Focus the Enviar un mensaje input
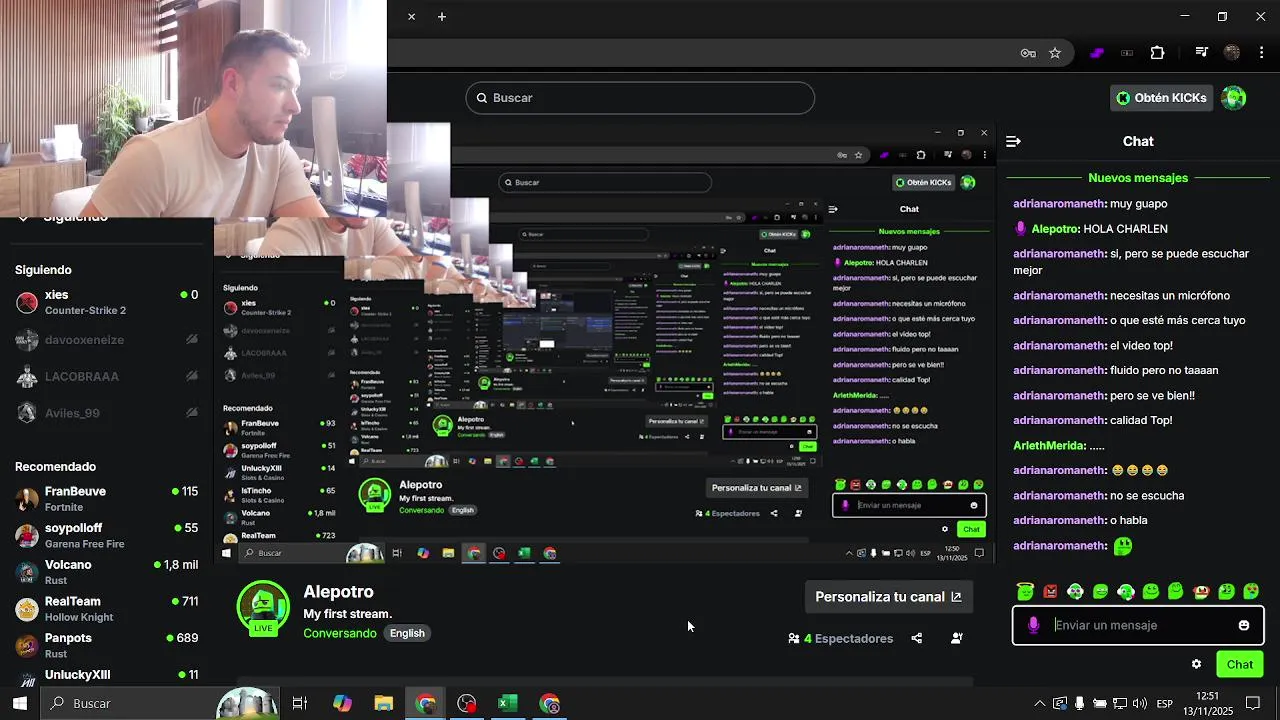1280x720 pixels. [1140, 625]
